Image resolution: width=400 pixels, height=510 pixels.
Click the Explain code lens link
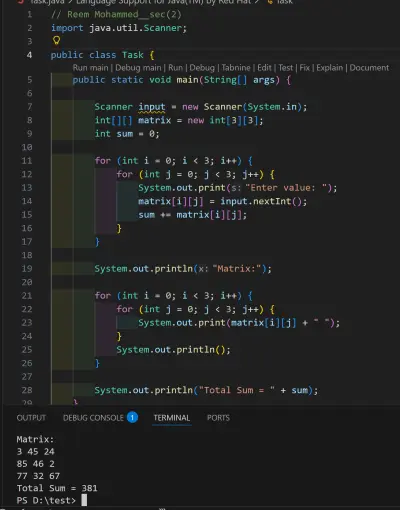coord(329,68)
